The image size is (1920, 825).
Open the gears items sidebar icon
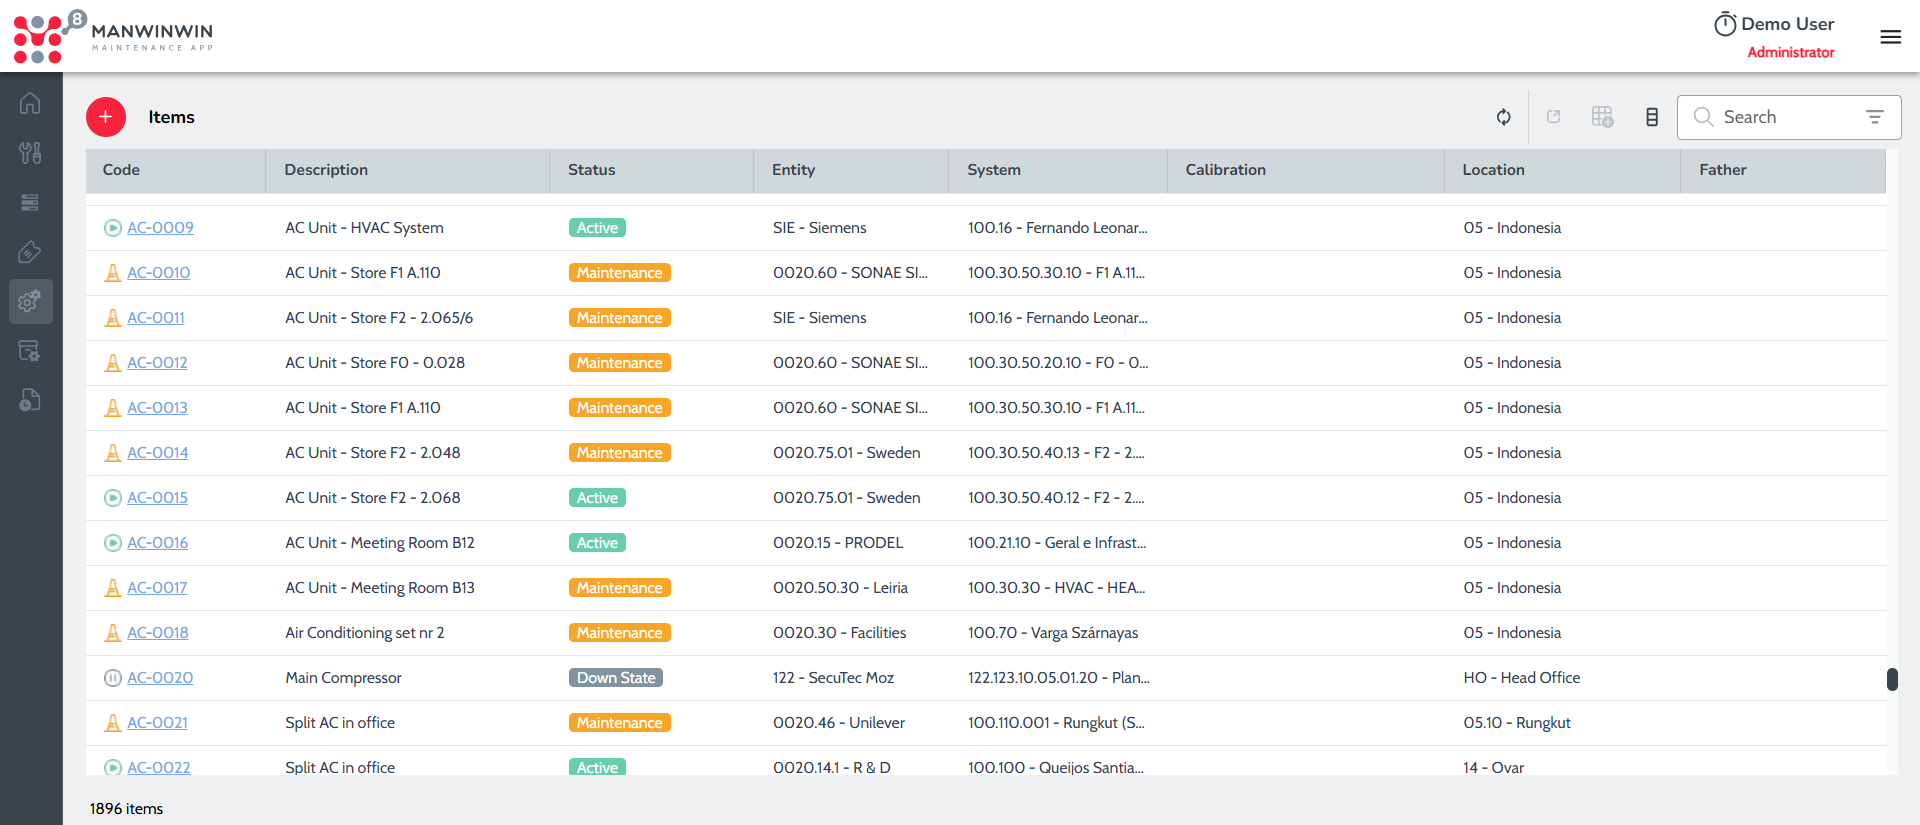(30, 301)
